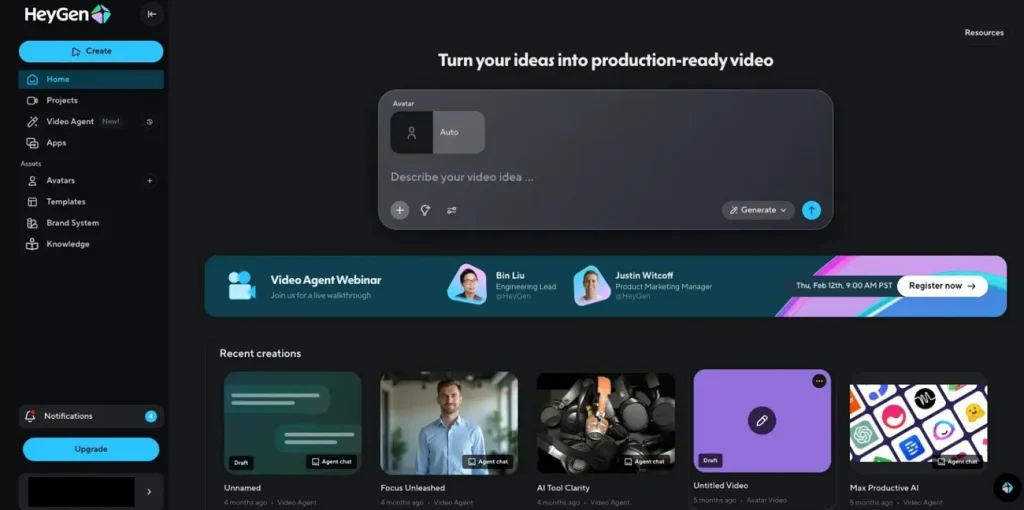Click the plus icon in the prompt box
This screenshot has width=1024, height=510.
(x=400, y=210)
